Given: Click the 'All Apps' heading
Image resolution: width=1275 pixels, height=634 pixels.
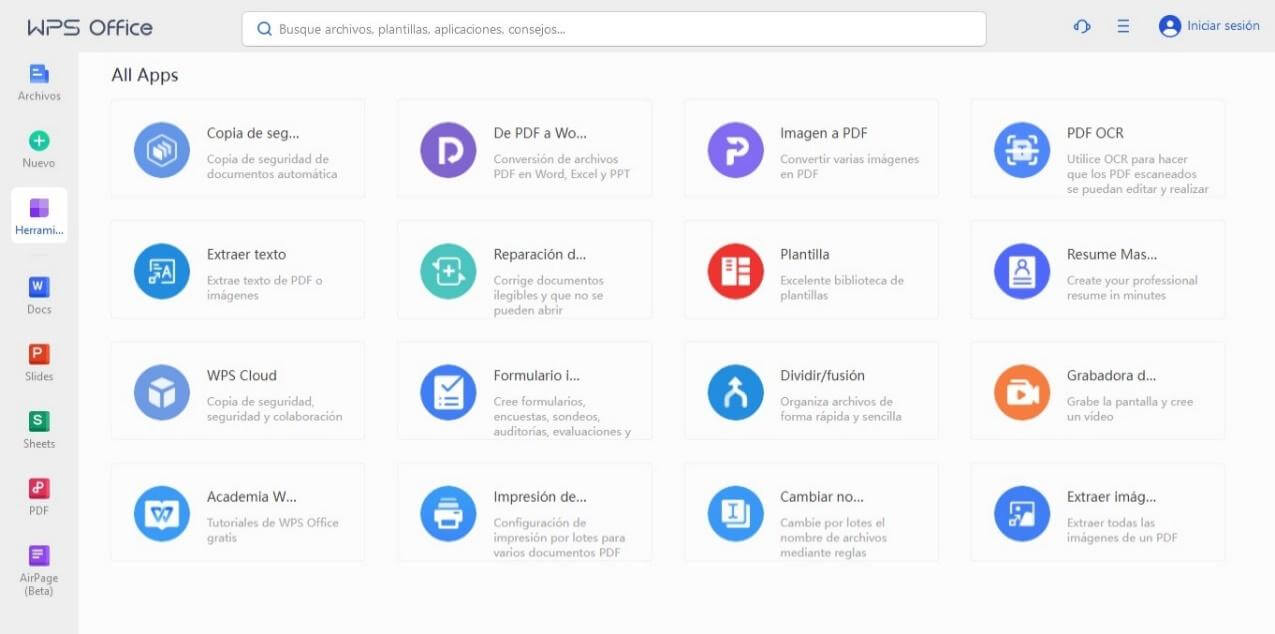Looking at the screenshot, I should point(145,75).
